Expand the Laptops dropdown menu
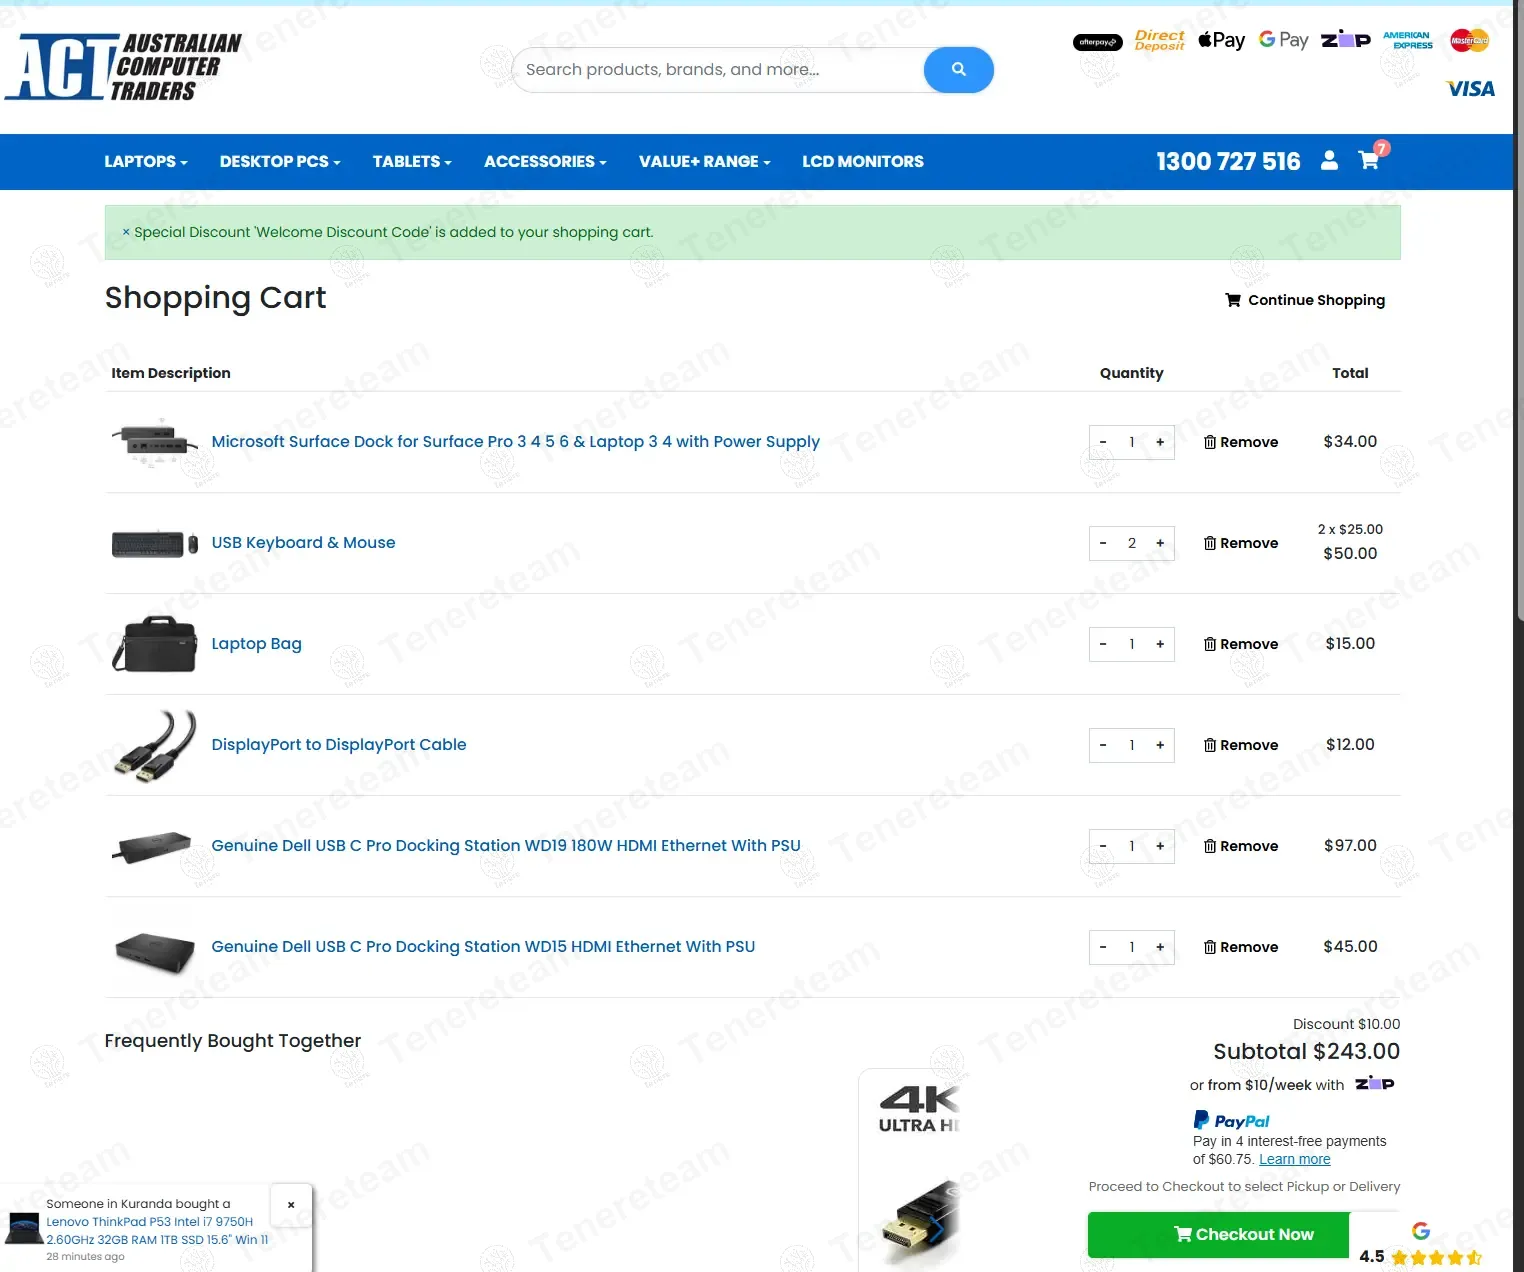The image size is (1524, 1272). coord(146,161)
